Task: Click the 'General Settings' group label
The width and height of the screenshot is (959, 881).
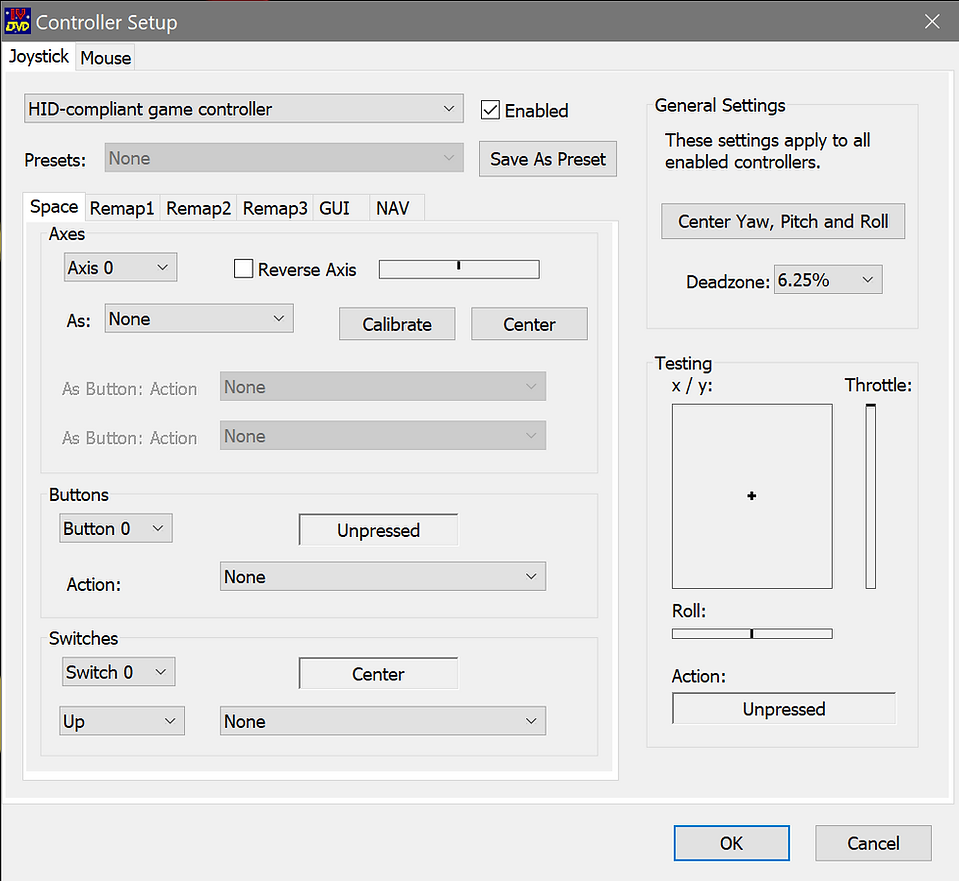Action: click(720, 105)
